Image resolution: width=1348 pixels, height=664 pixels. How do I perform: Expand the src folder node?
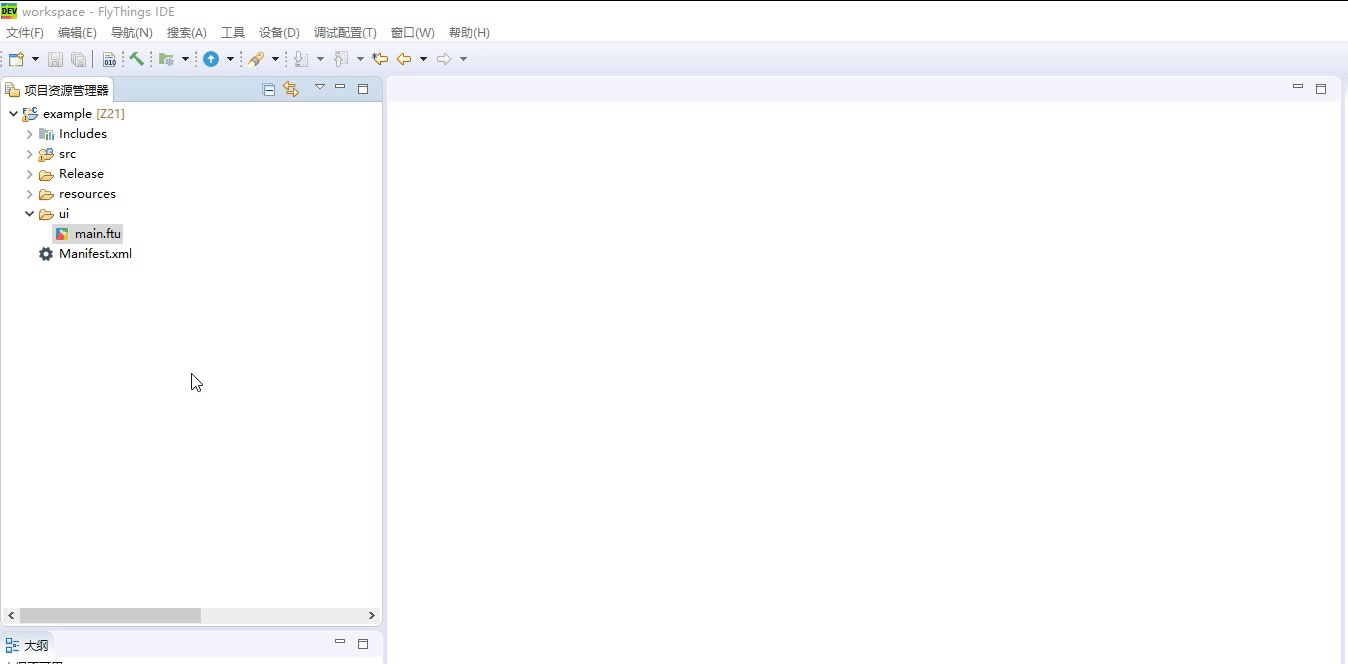29,154
